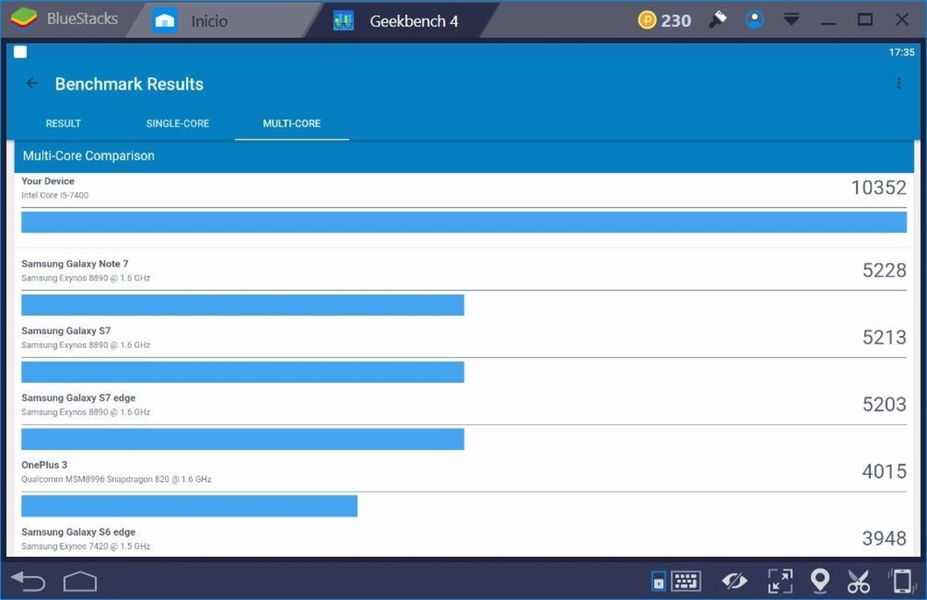Screen dimensions: 927x600
Task: Click the scissors screenshot icon
Action: 858,581
